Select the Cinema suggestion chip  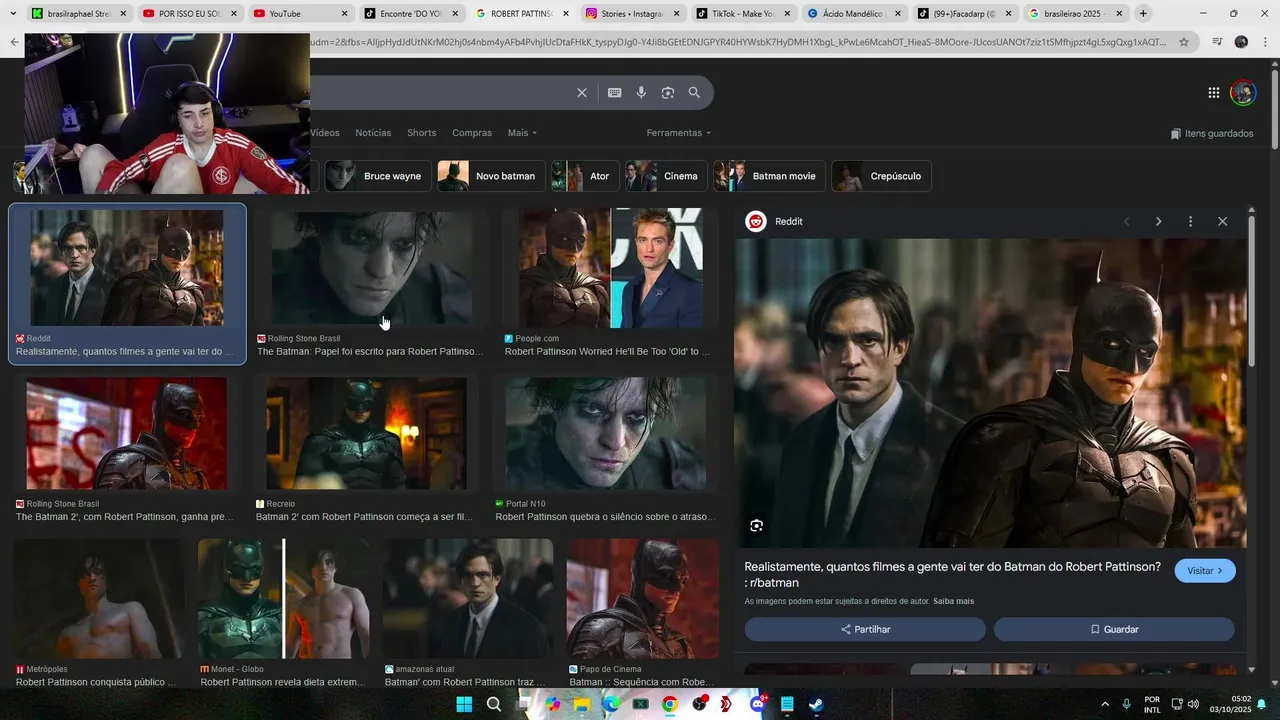667,176
